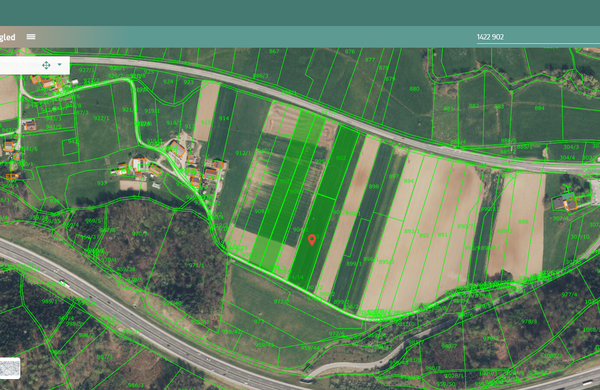Viewport: 600px width, 390px height.
Task: Select parcel 912/1 on the map
Action: [x=243, y=153]
